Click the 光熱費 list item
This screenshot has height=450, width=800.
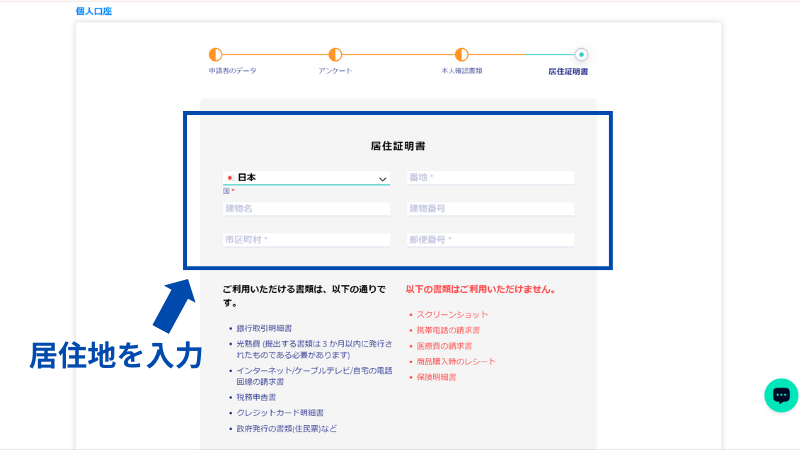tap(314, 349)
